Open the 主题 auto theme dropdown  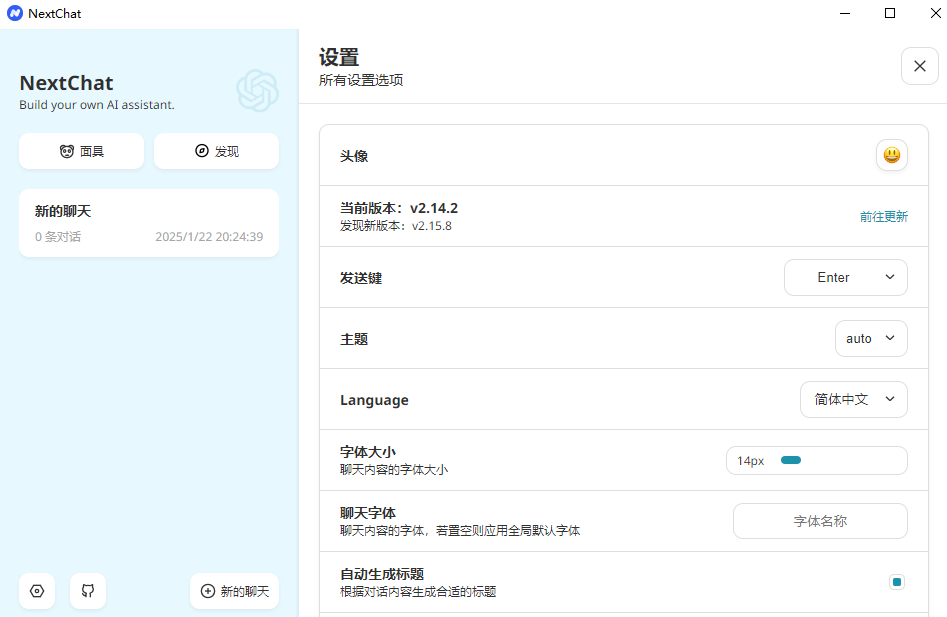click(x=871, y=339)
